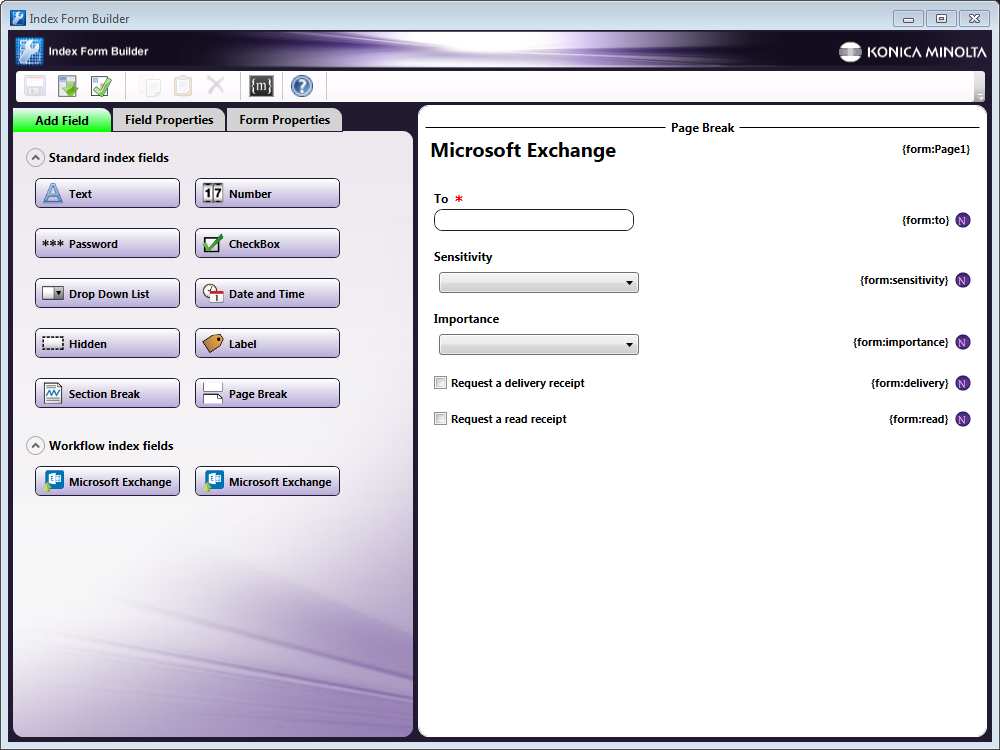Select the Microsoft Exchange form heading
Image resolution: width=1000 pixels, height=750 pixels.
[x=523, y=150]
